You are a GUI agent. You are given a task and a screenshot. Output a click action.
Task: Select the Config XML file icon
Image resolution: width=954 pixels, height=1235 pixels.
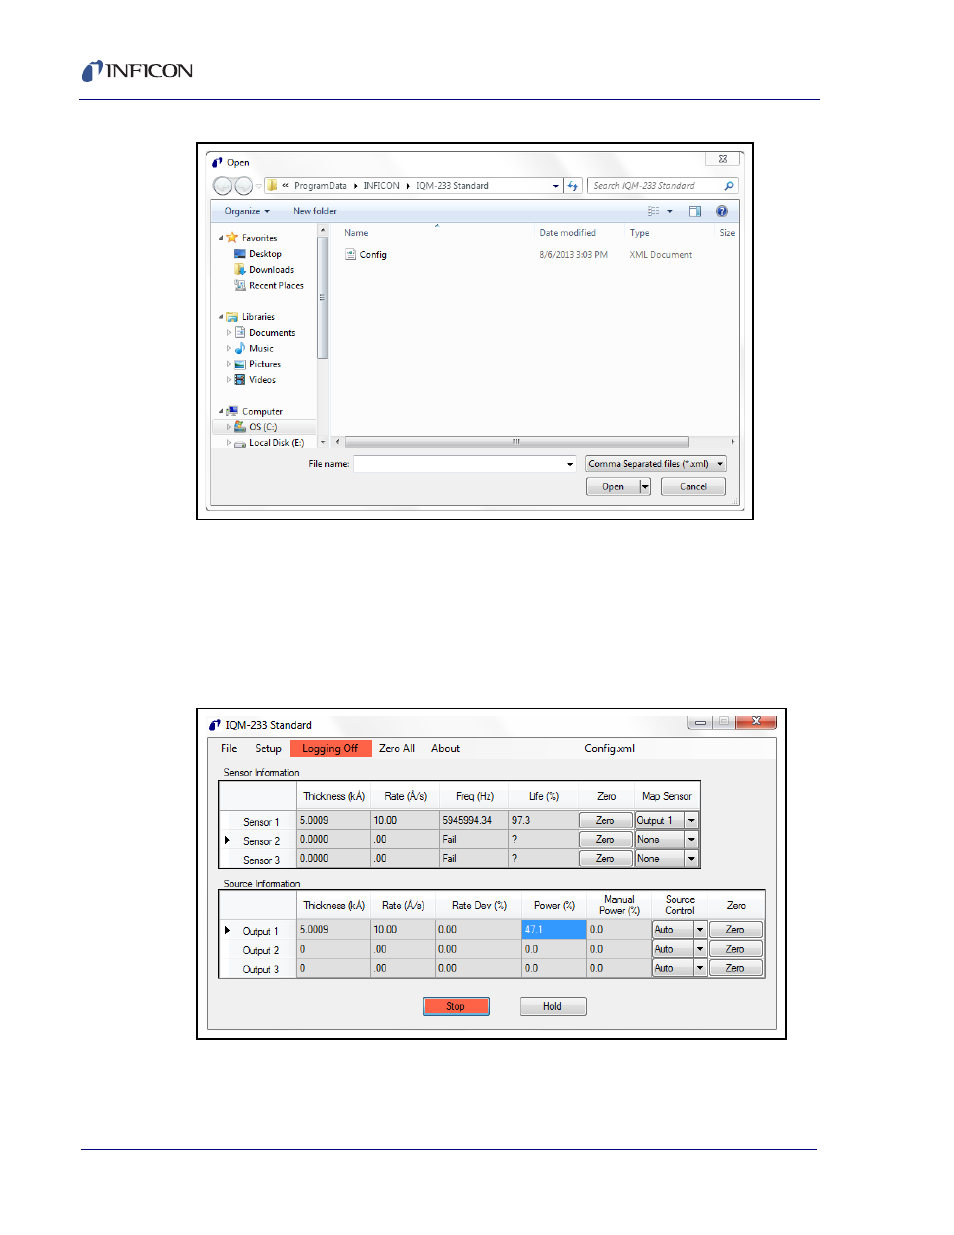(x=351, y=254)
